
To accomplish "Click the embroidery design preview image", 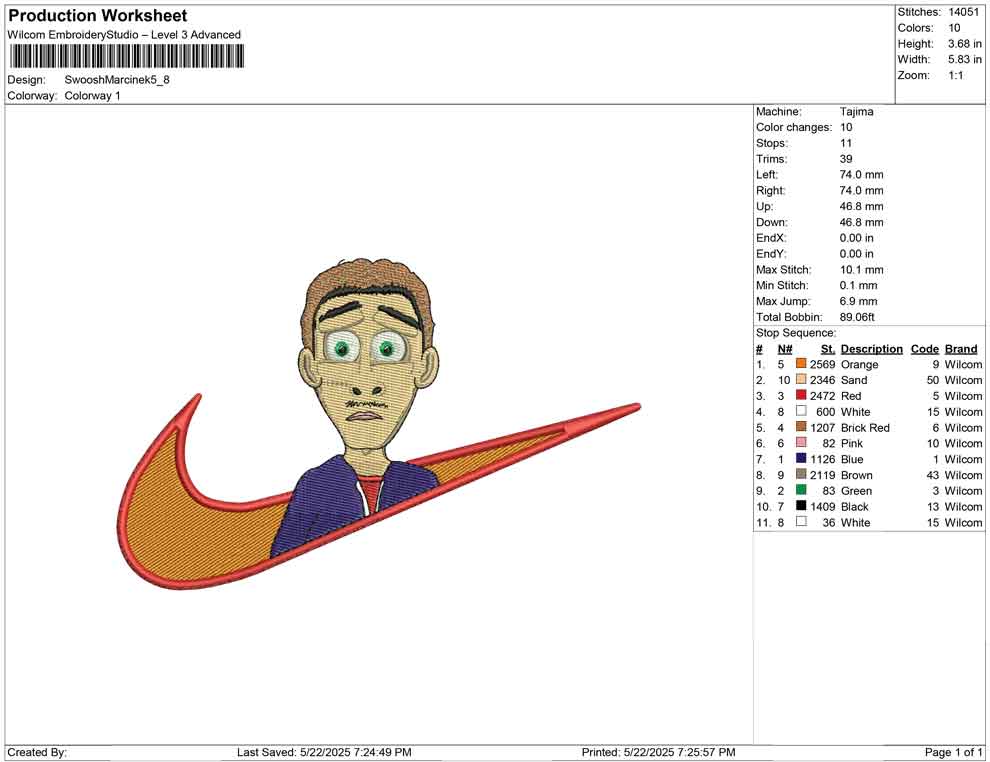I will click(x=379, y=424).
